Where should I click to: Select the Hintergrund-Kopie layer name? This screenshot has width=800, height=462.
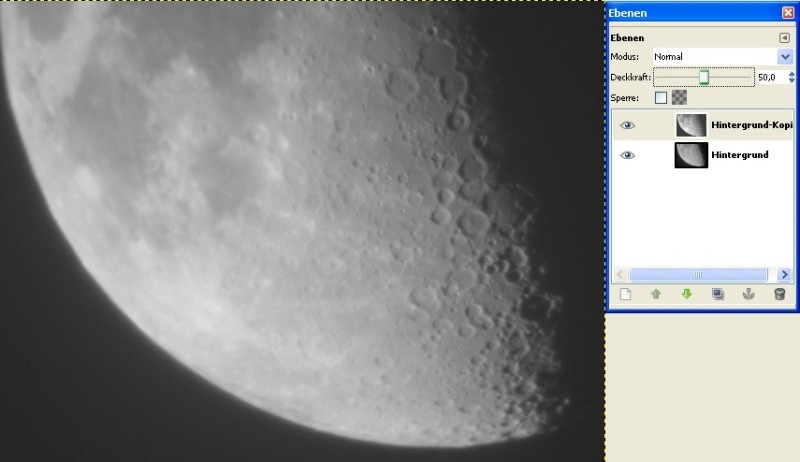tap(752, 125)
